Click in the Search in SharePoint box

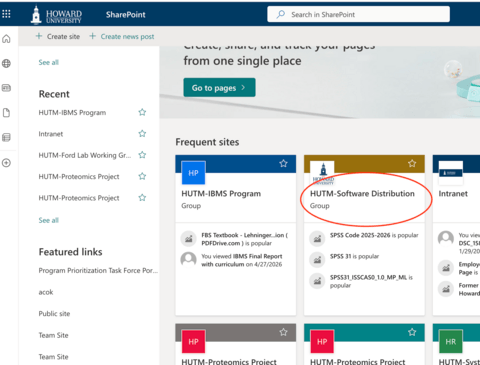pos(358,14)
